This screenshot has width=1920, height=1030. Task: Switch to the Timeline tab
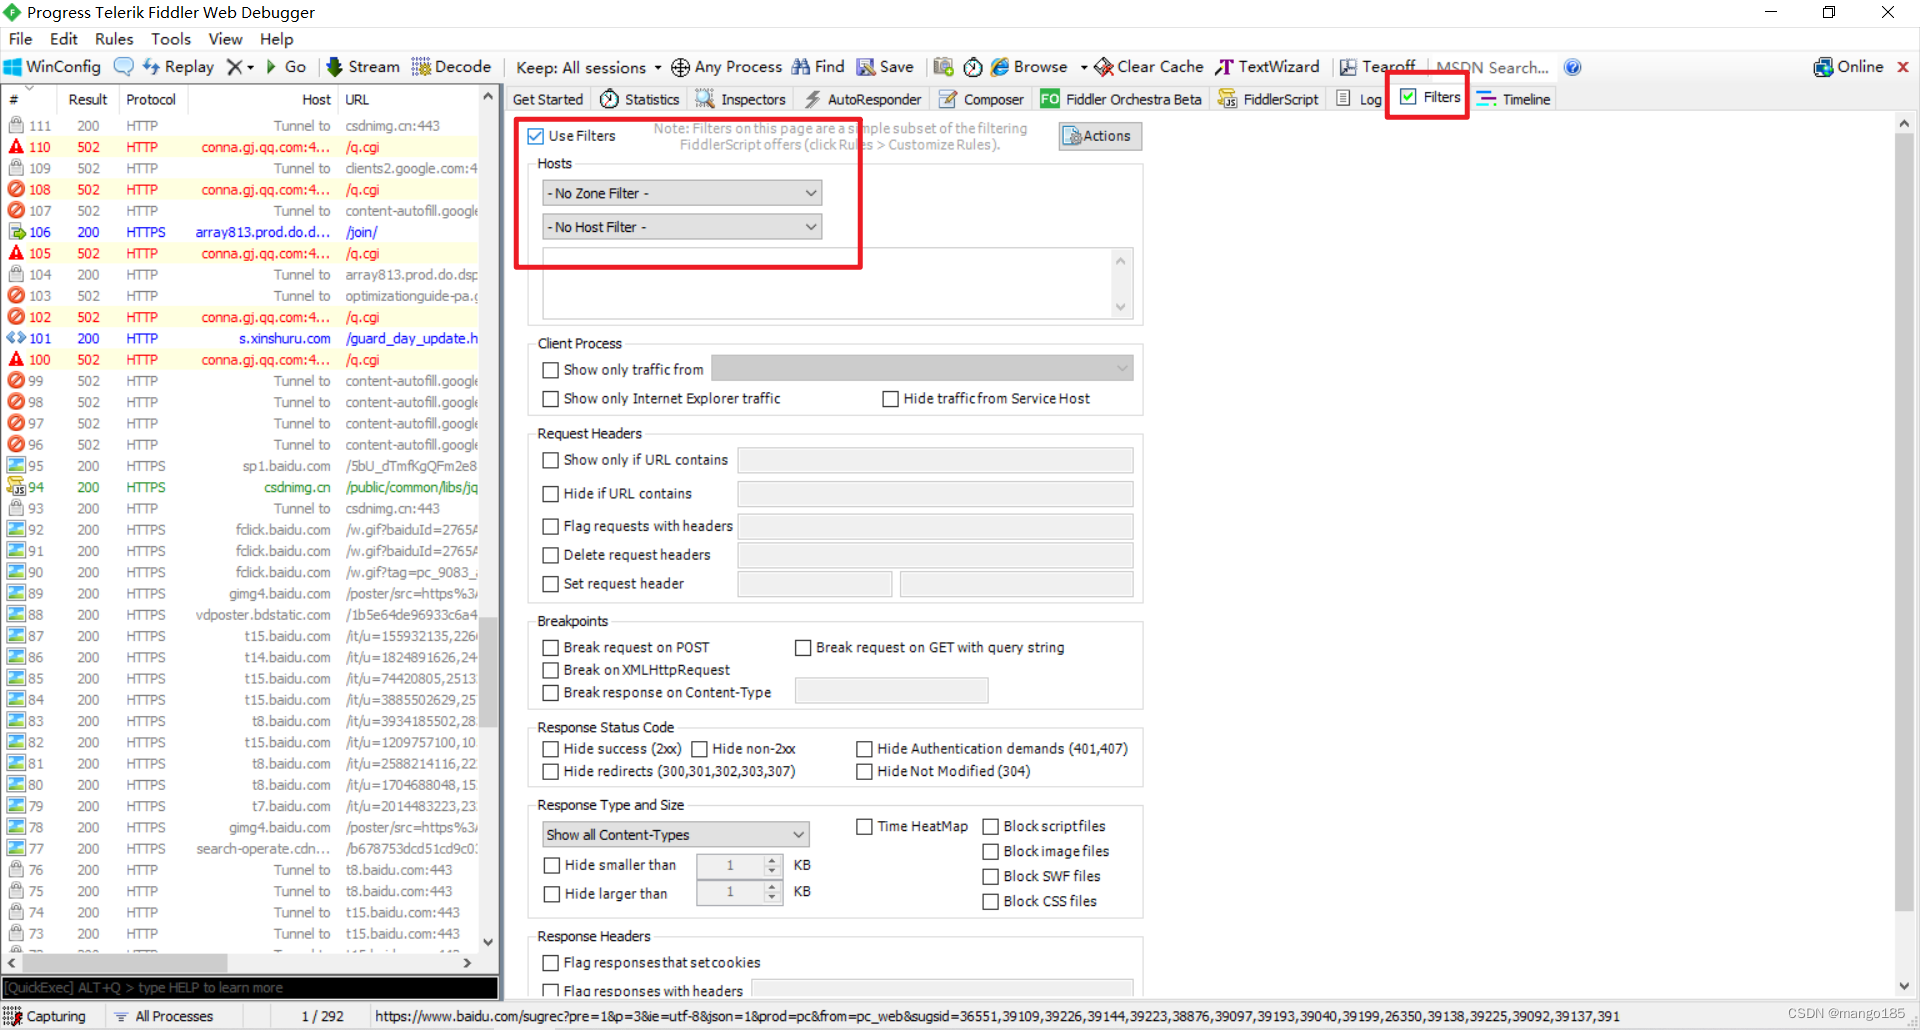1513,99
